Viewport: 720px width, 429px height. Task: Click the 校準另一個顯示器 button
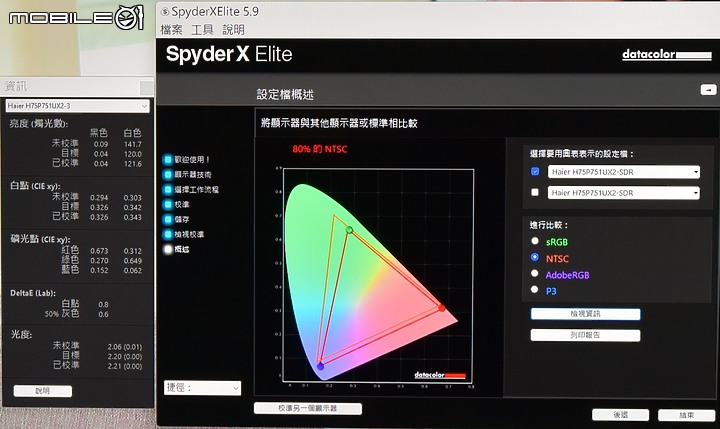pos(308,408)
